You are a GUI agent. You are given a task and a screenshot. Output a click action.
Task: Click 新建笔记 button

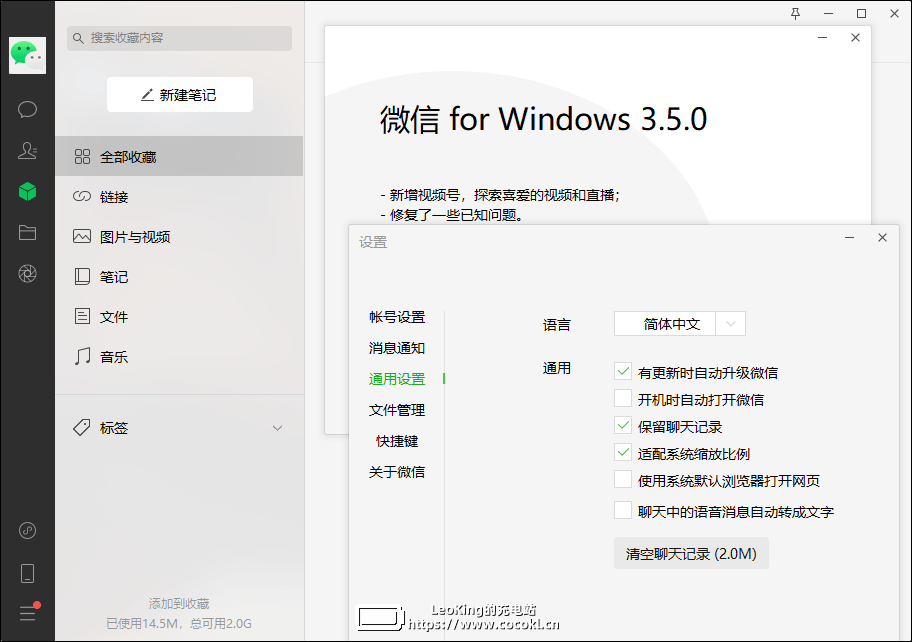pyautogui.click(x=180, y=95)
